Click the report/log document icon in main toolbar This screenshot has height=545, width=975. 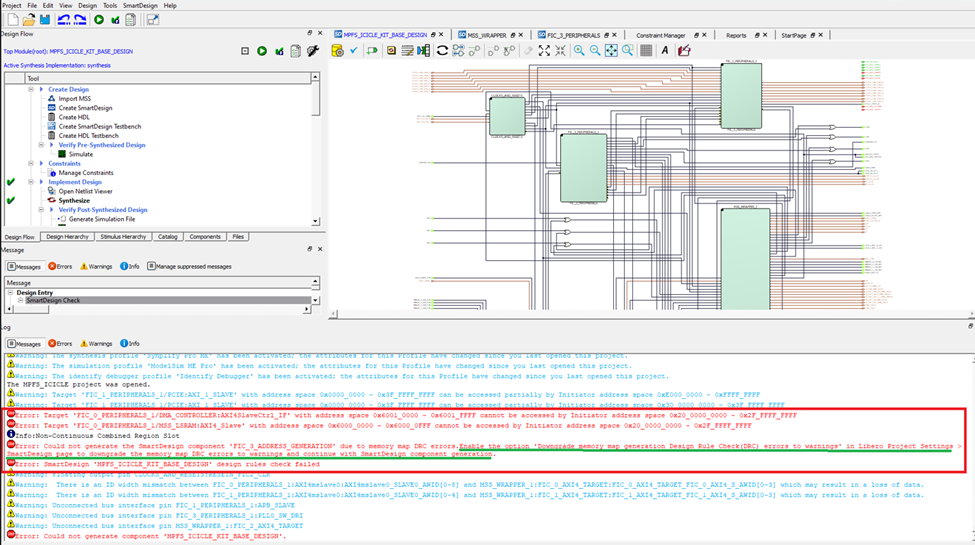131,20
